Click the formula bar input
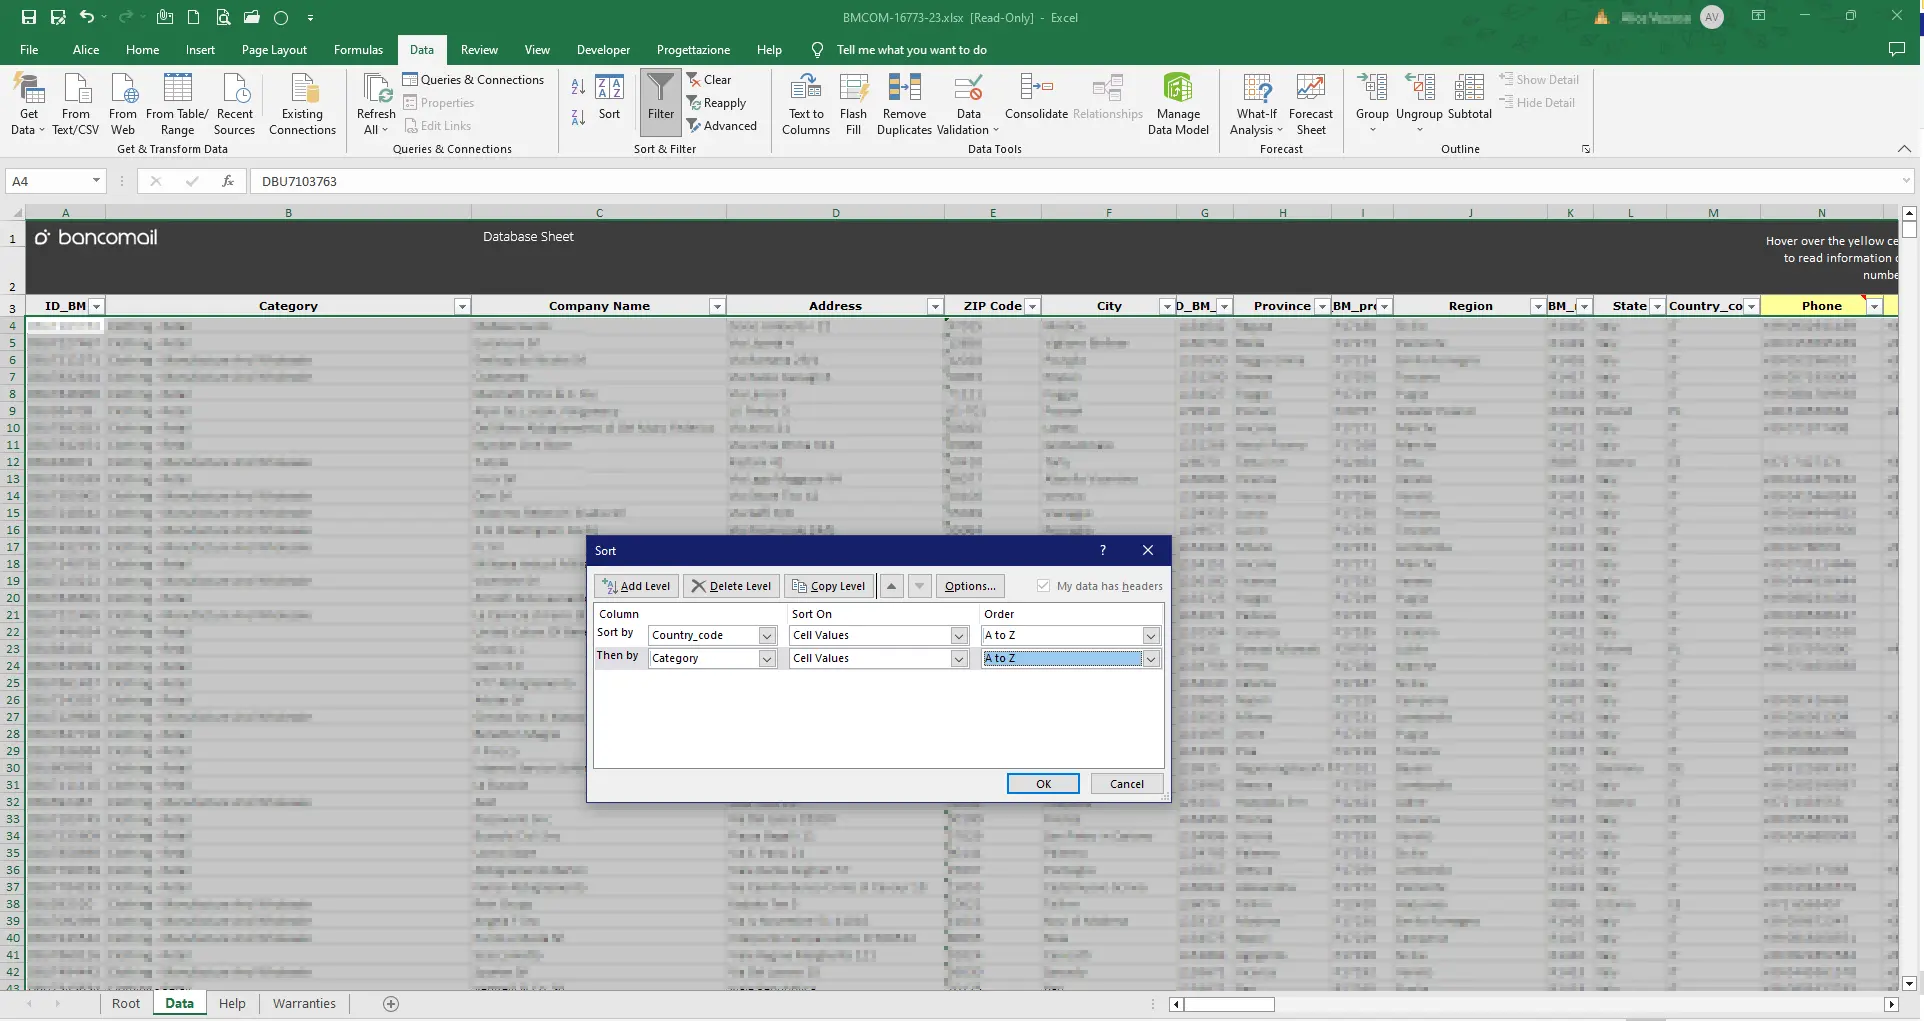This screenshot has width=1924, height=1021. 1075,181
